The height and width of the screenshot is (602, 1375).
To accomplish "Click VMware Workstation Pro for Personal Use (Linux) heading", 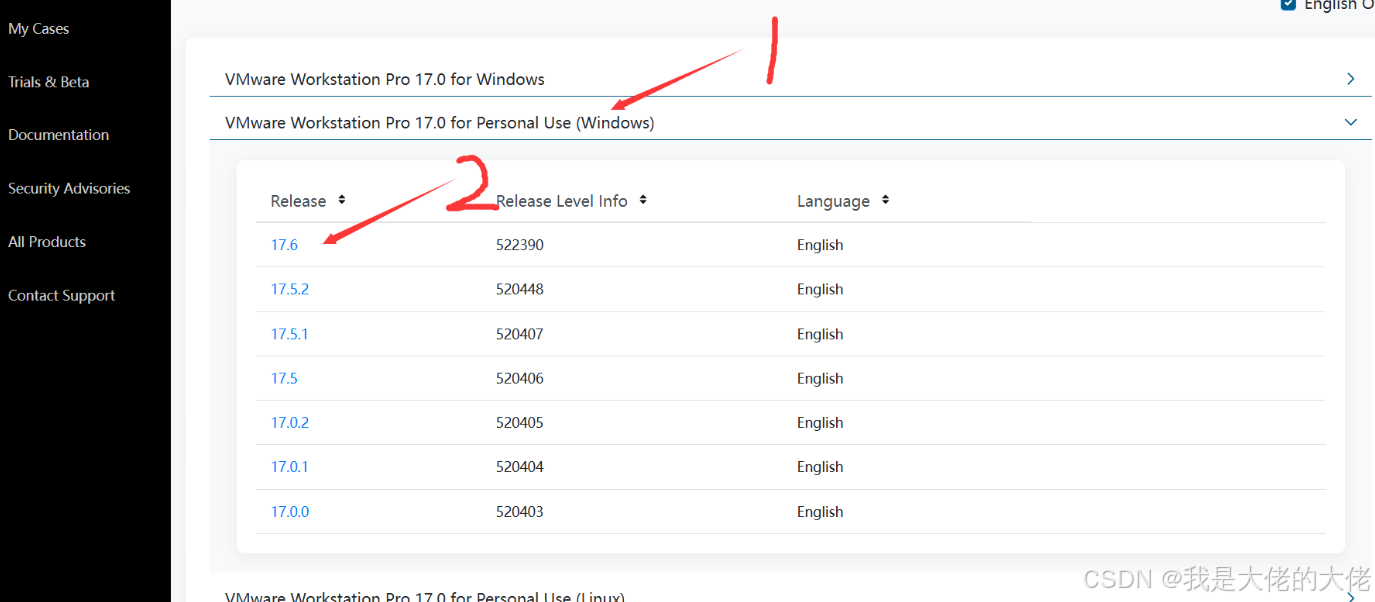I will (x=425, y=597).
